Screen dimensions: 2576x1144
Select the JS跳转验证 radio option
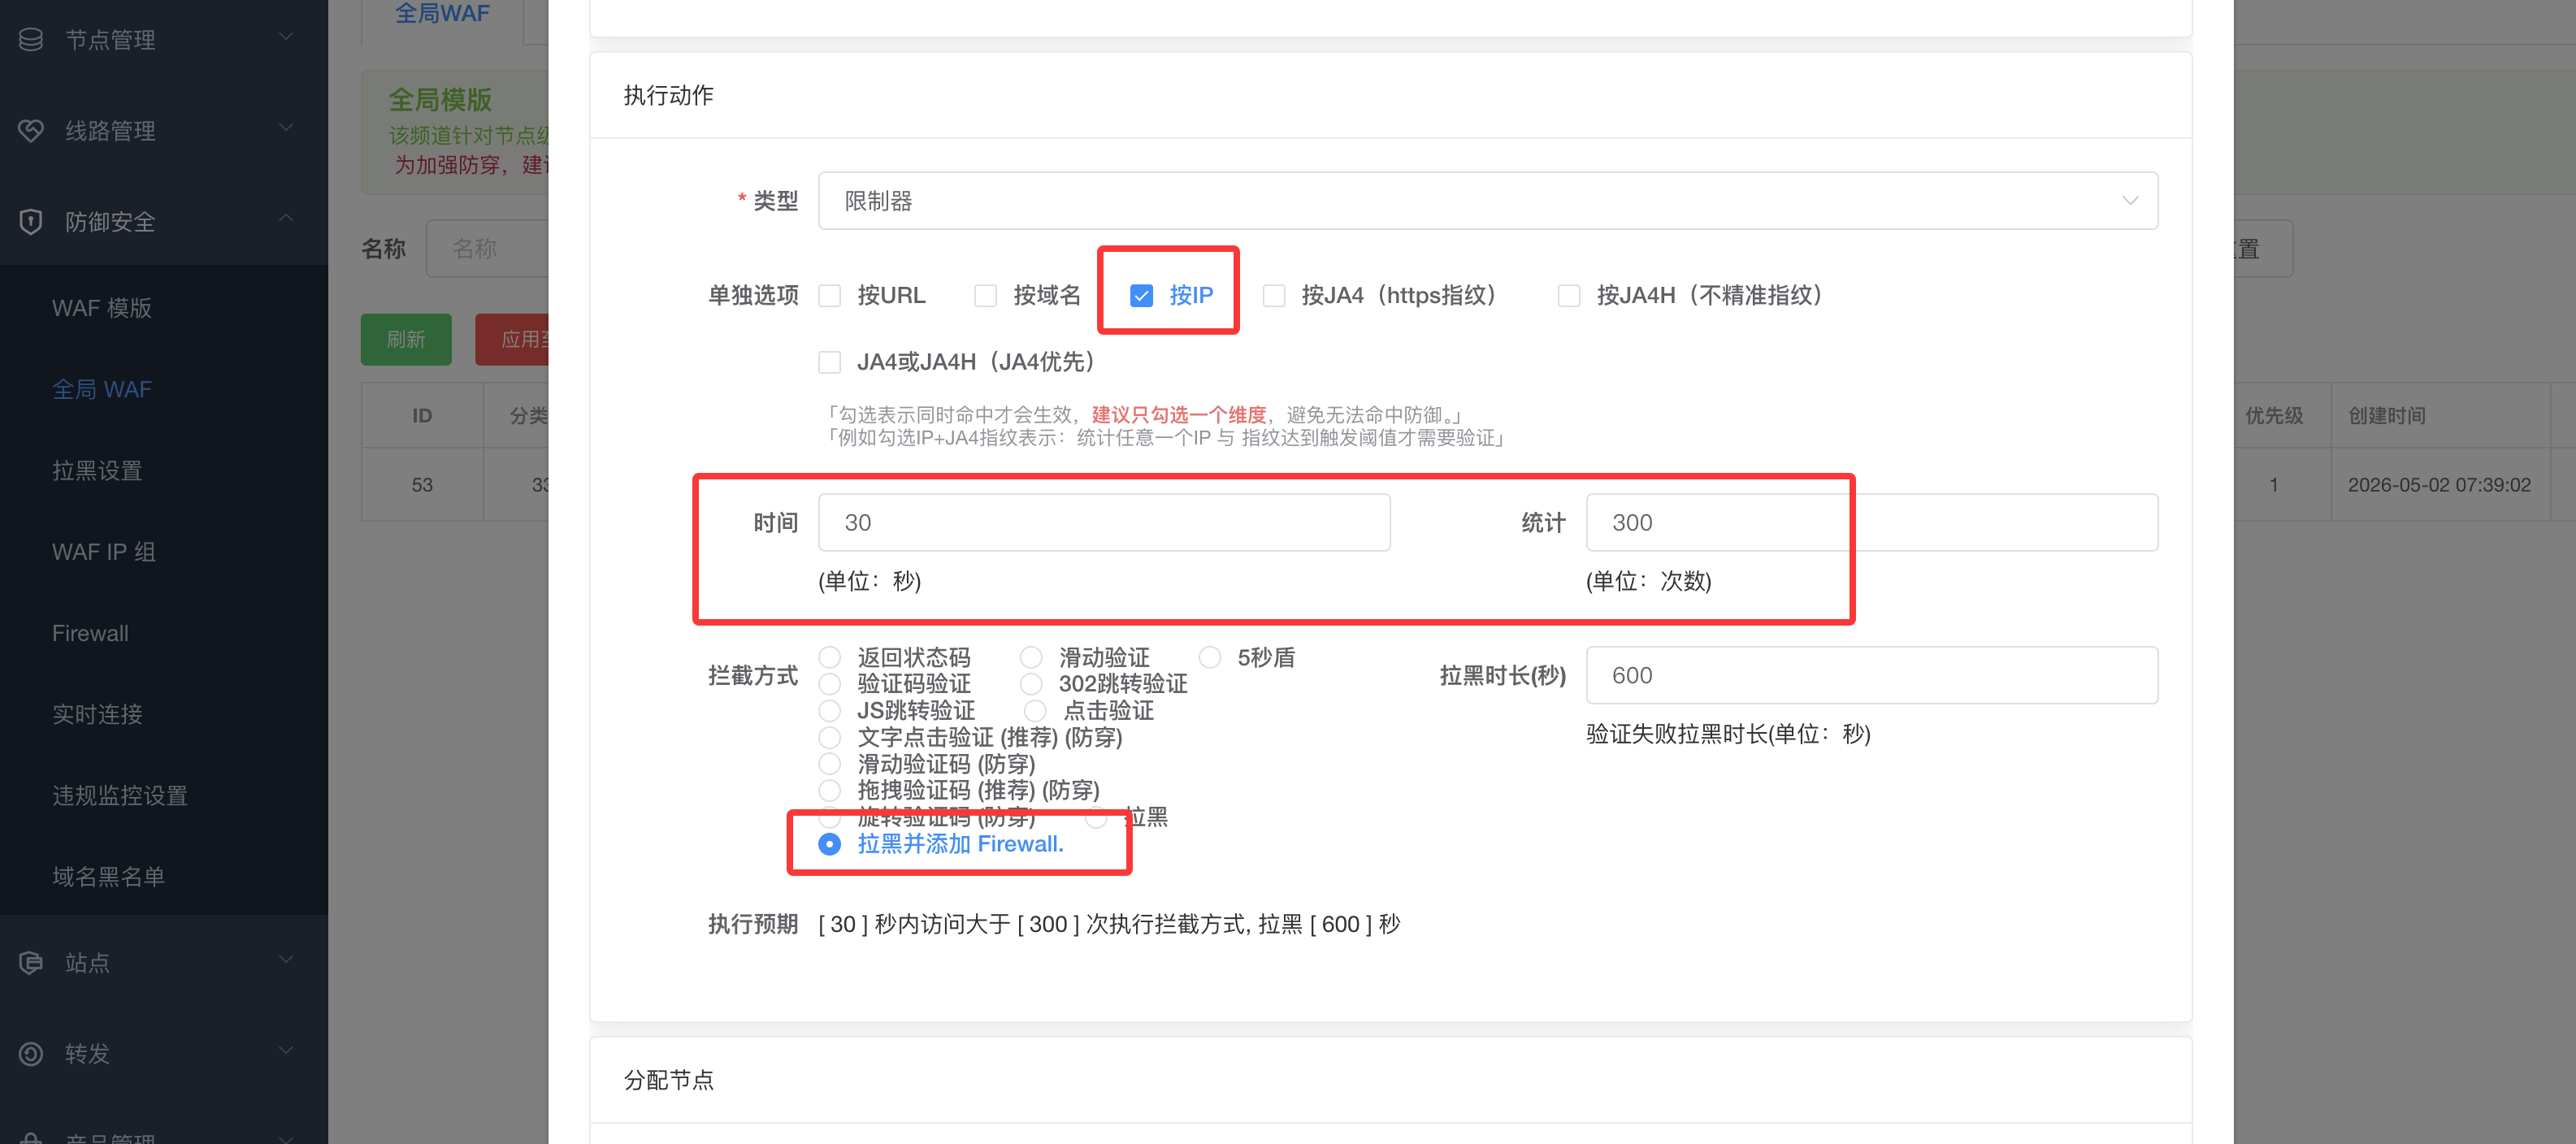click(x=830, y=711)
